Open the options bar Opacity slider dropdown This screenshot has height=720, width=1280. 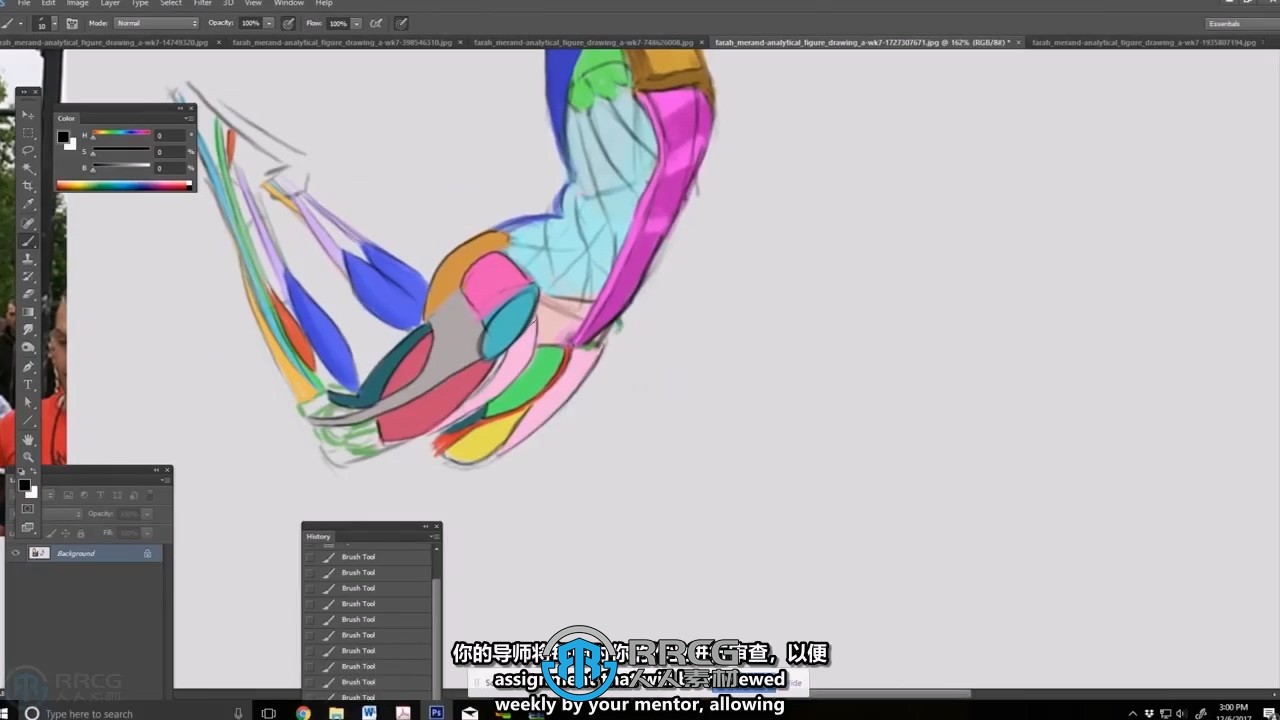tap(269, 23)
